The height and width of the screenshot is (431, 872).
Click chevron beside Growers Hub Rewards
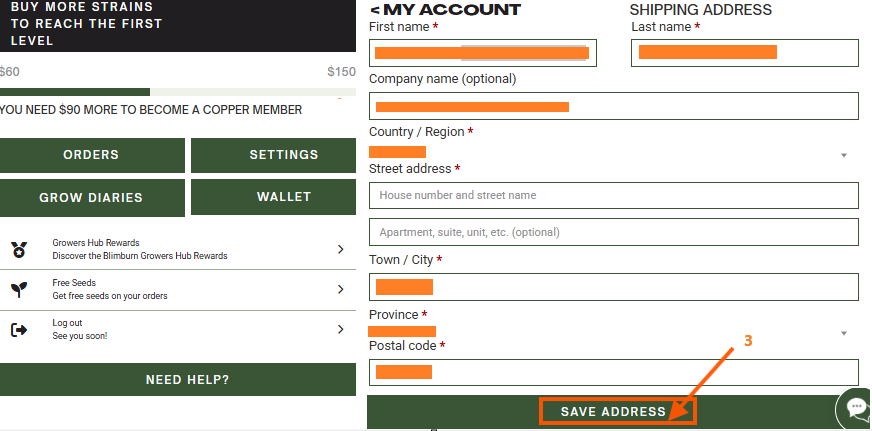click(341, 249)
